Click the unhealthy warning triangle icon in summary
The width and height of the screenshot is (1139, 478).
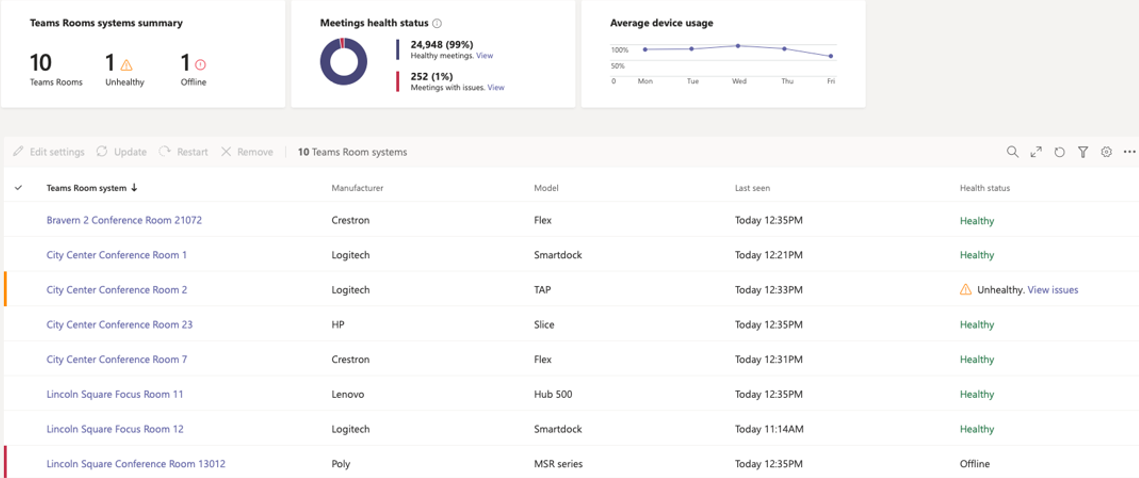coord(126,65)
